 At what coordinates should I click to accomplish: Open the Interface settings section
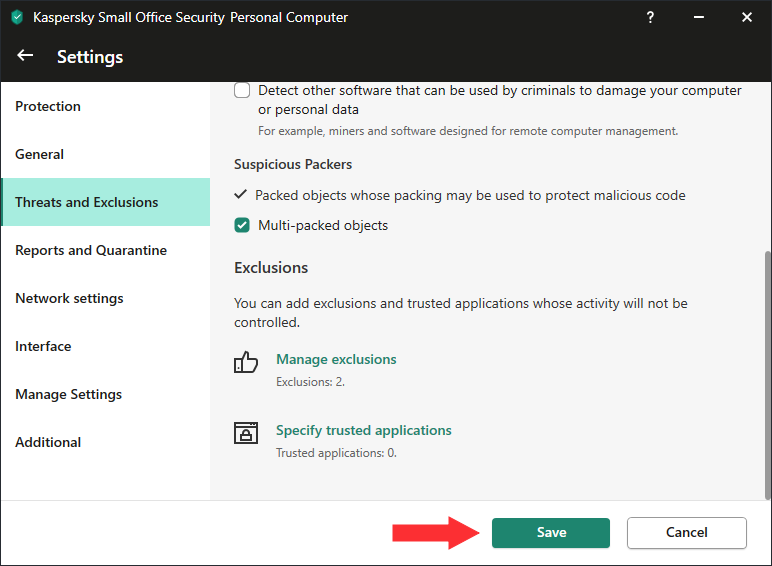(x=105, y=346)
